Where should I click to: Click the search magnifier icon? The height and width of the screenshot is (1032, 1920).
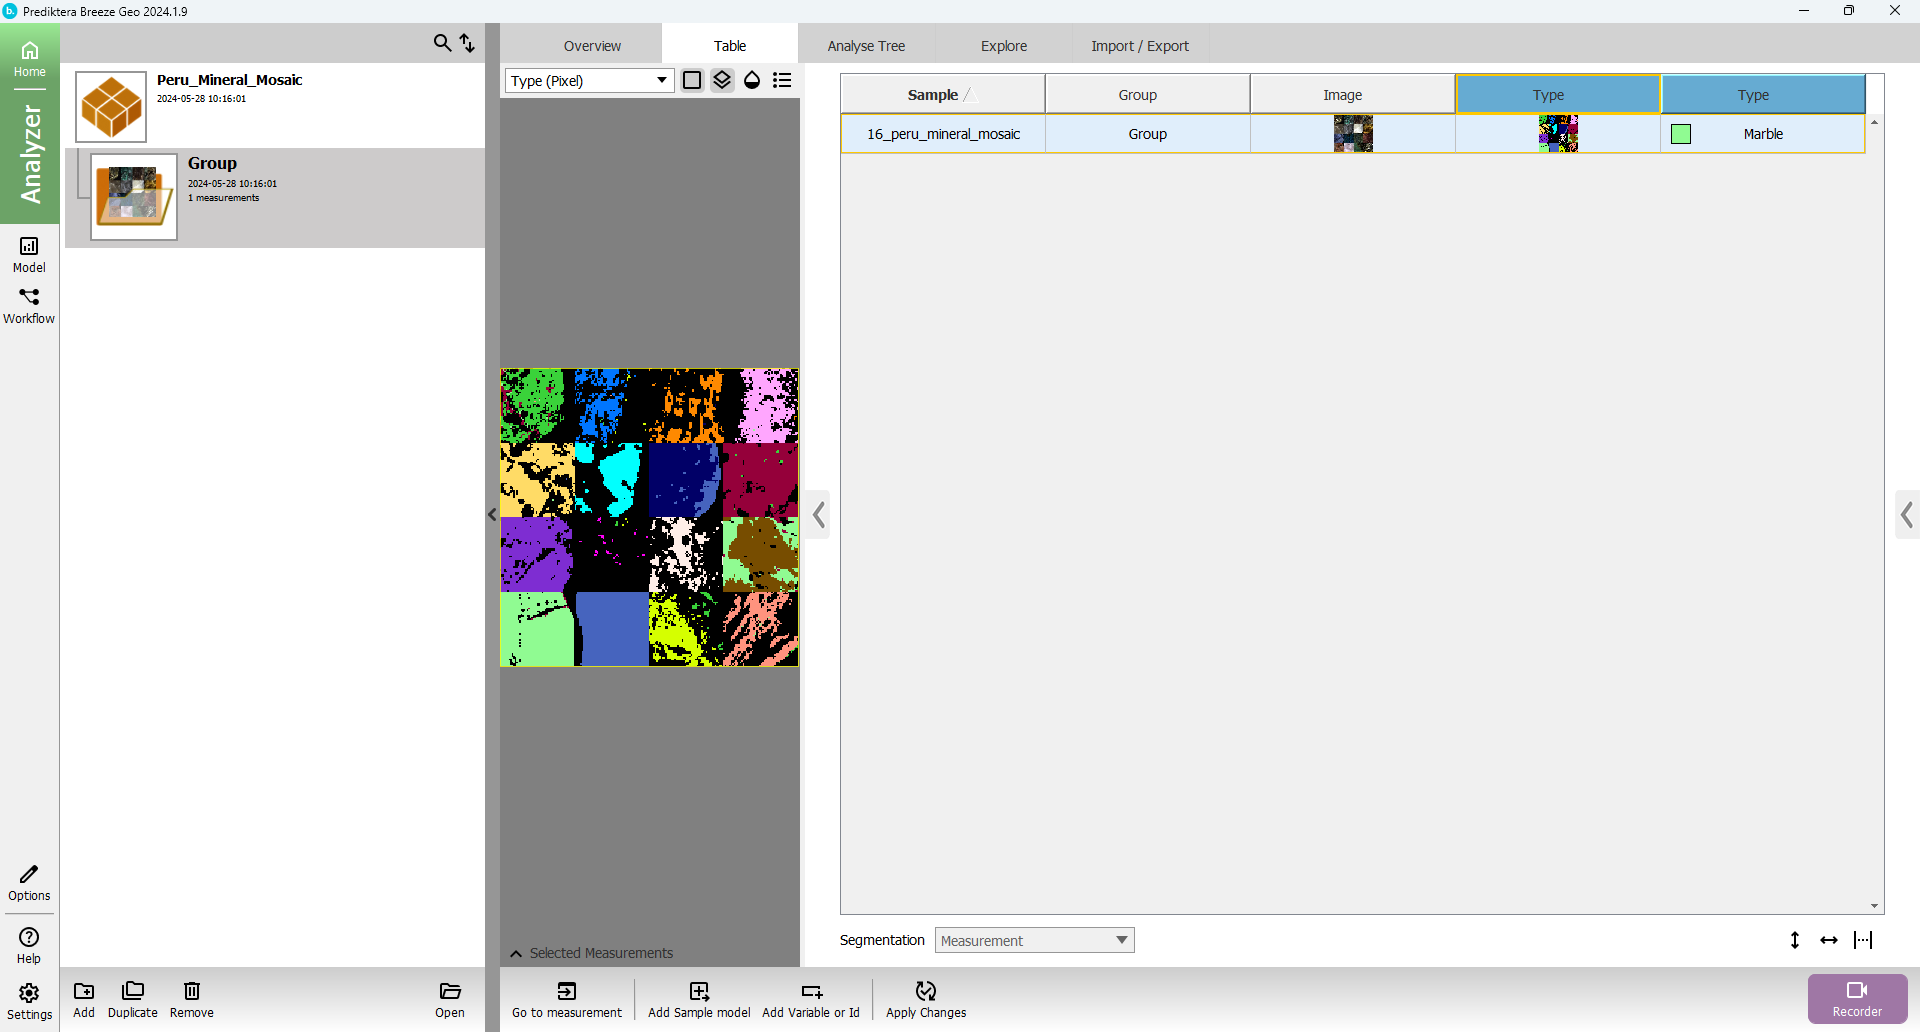[442, 43]
